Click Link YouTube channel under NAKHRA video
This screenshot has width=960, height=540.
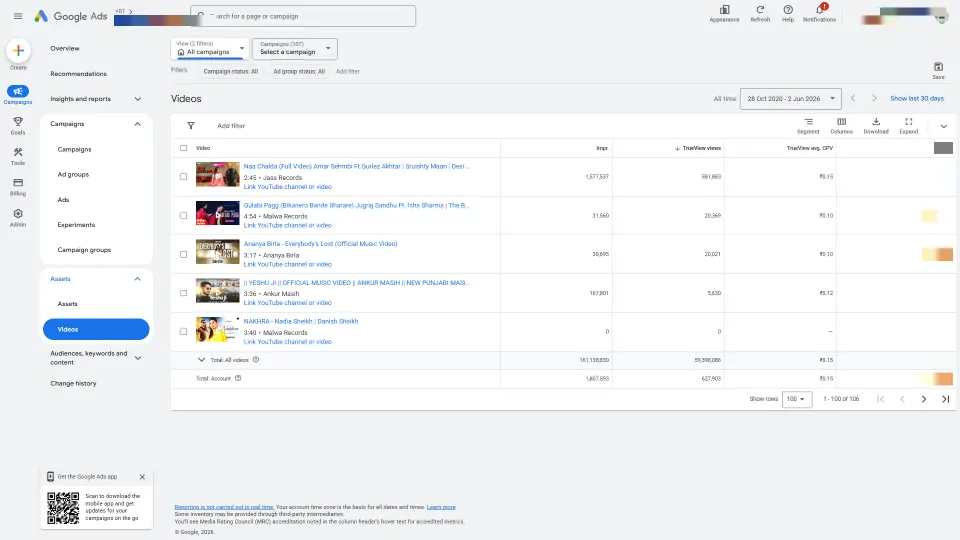coord(287,342)
